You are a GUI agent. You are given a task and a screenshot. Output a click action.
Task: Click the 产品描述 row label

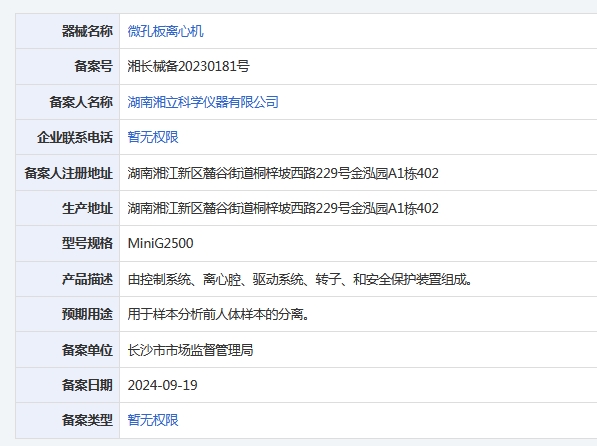[x=87, y=279]
